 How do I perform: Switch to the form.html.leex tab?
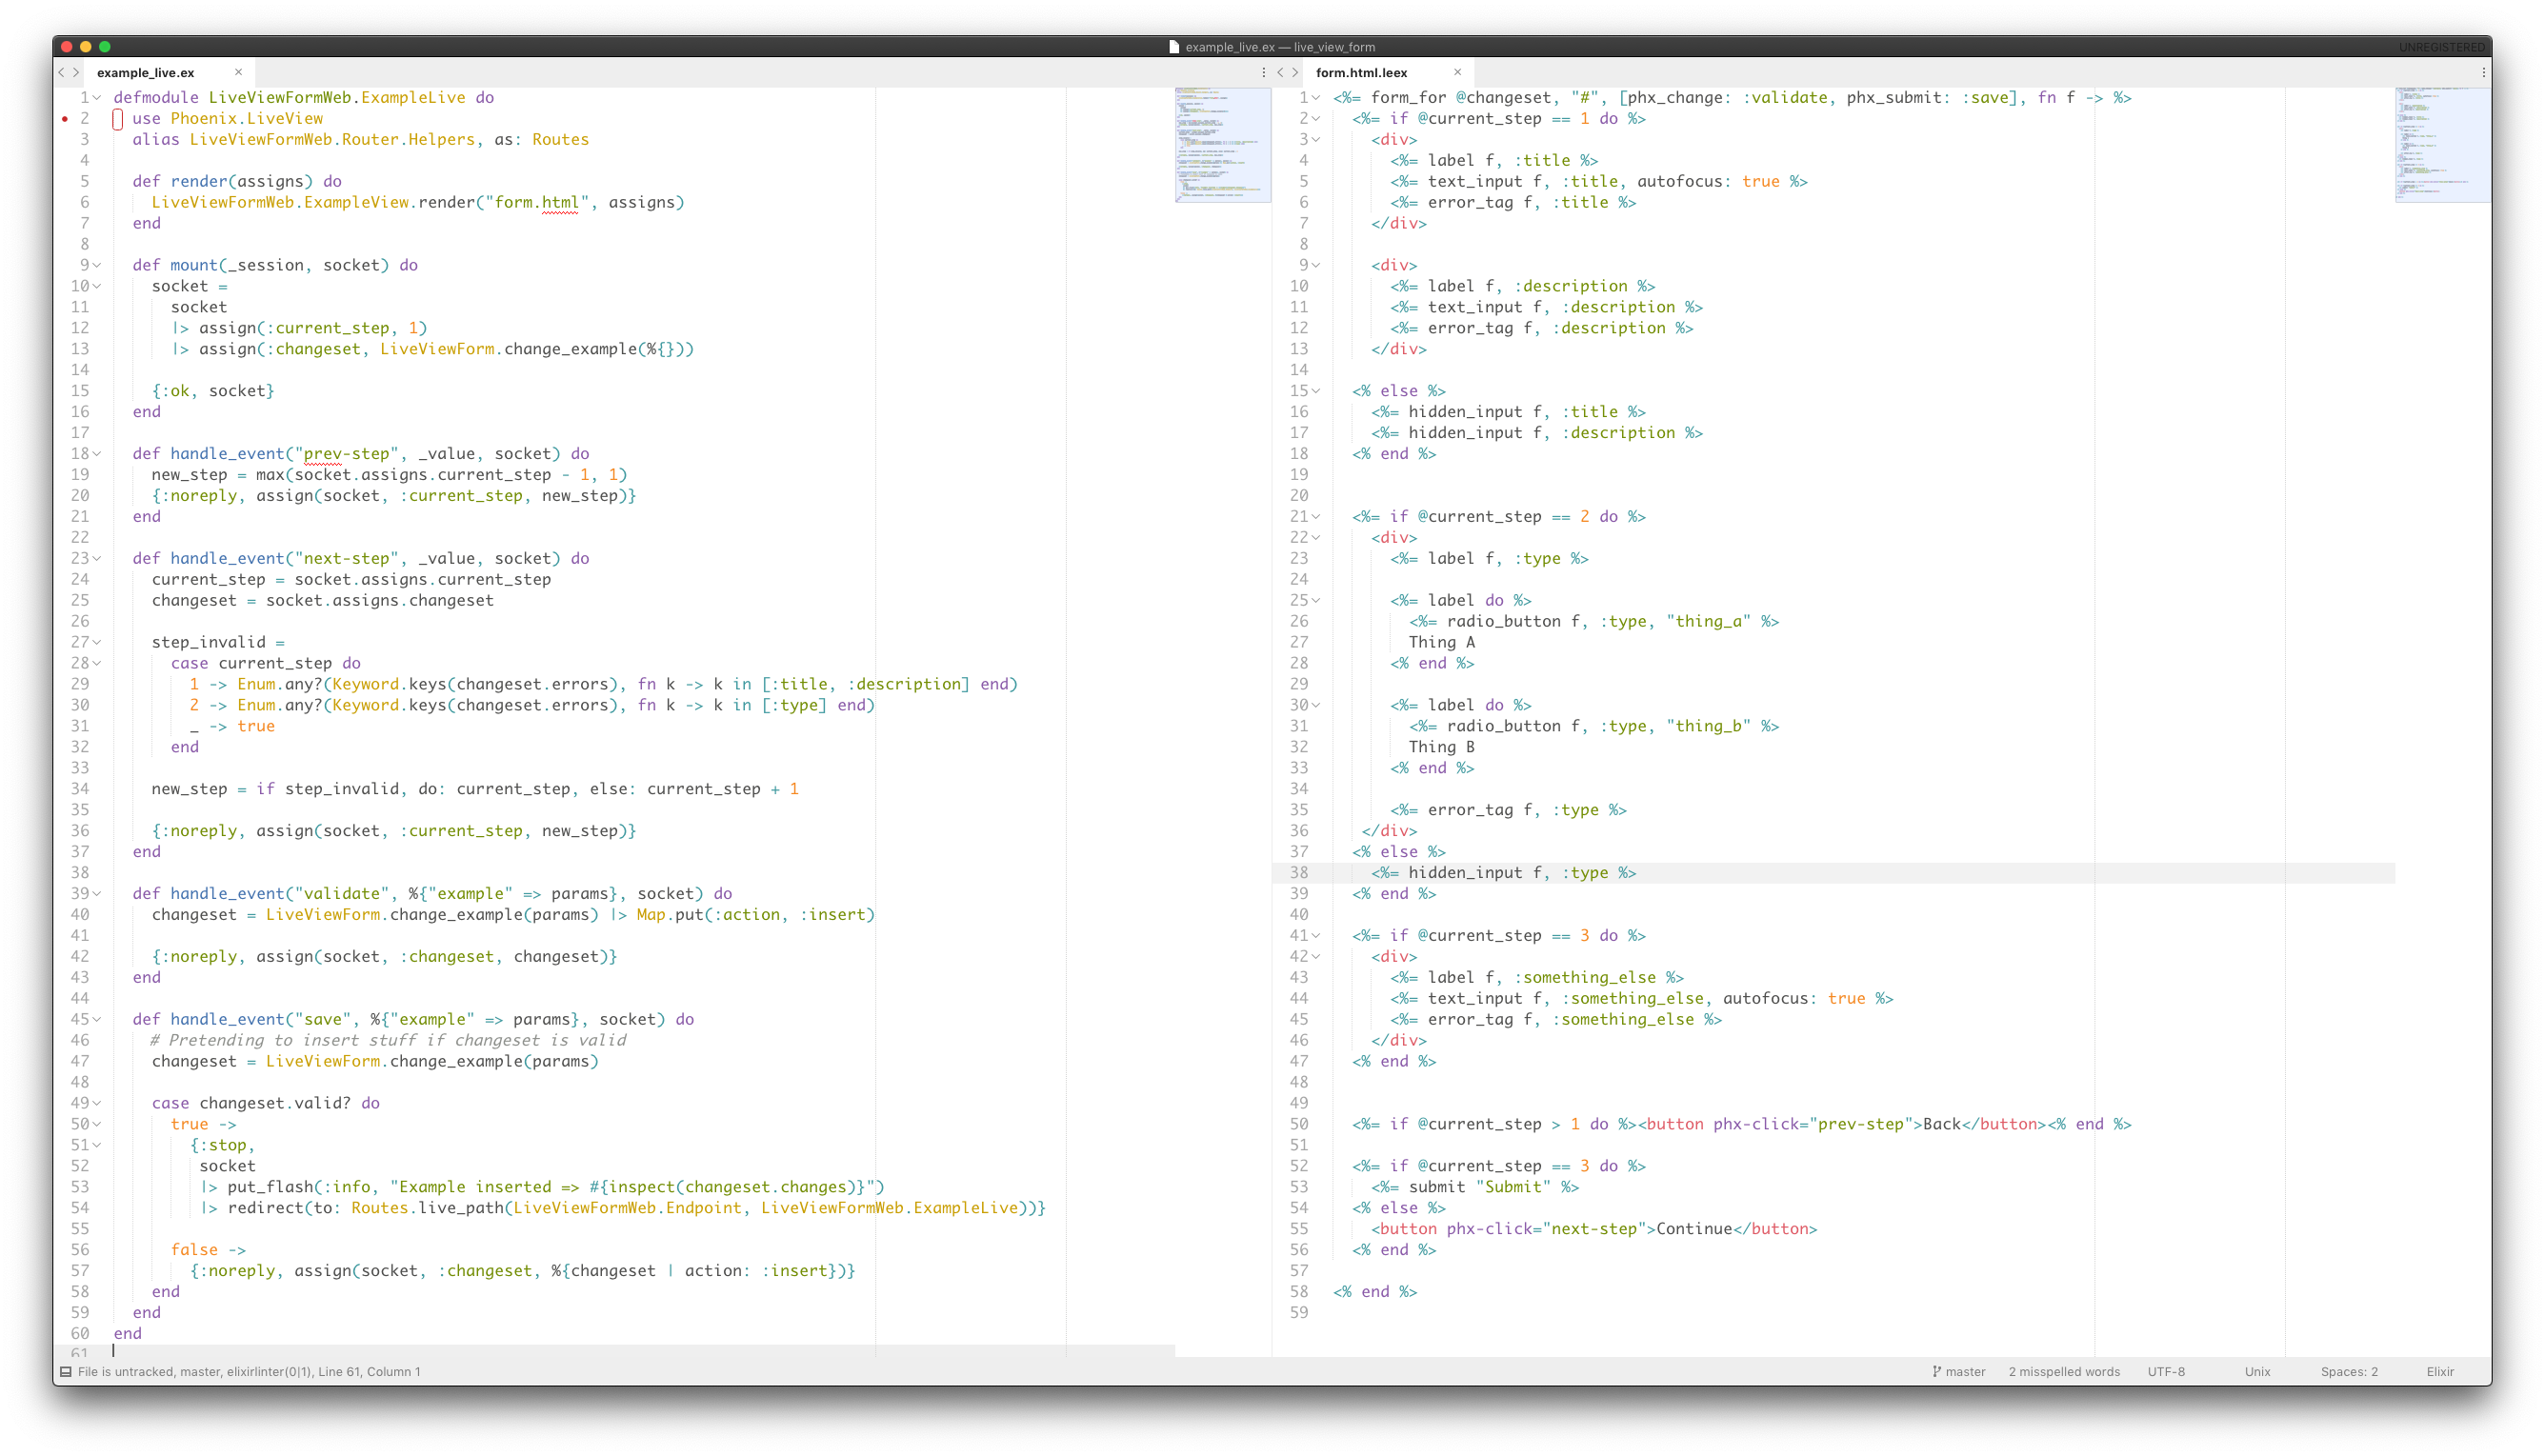(1360, 72)
